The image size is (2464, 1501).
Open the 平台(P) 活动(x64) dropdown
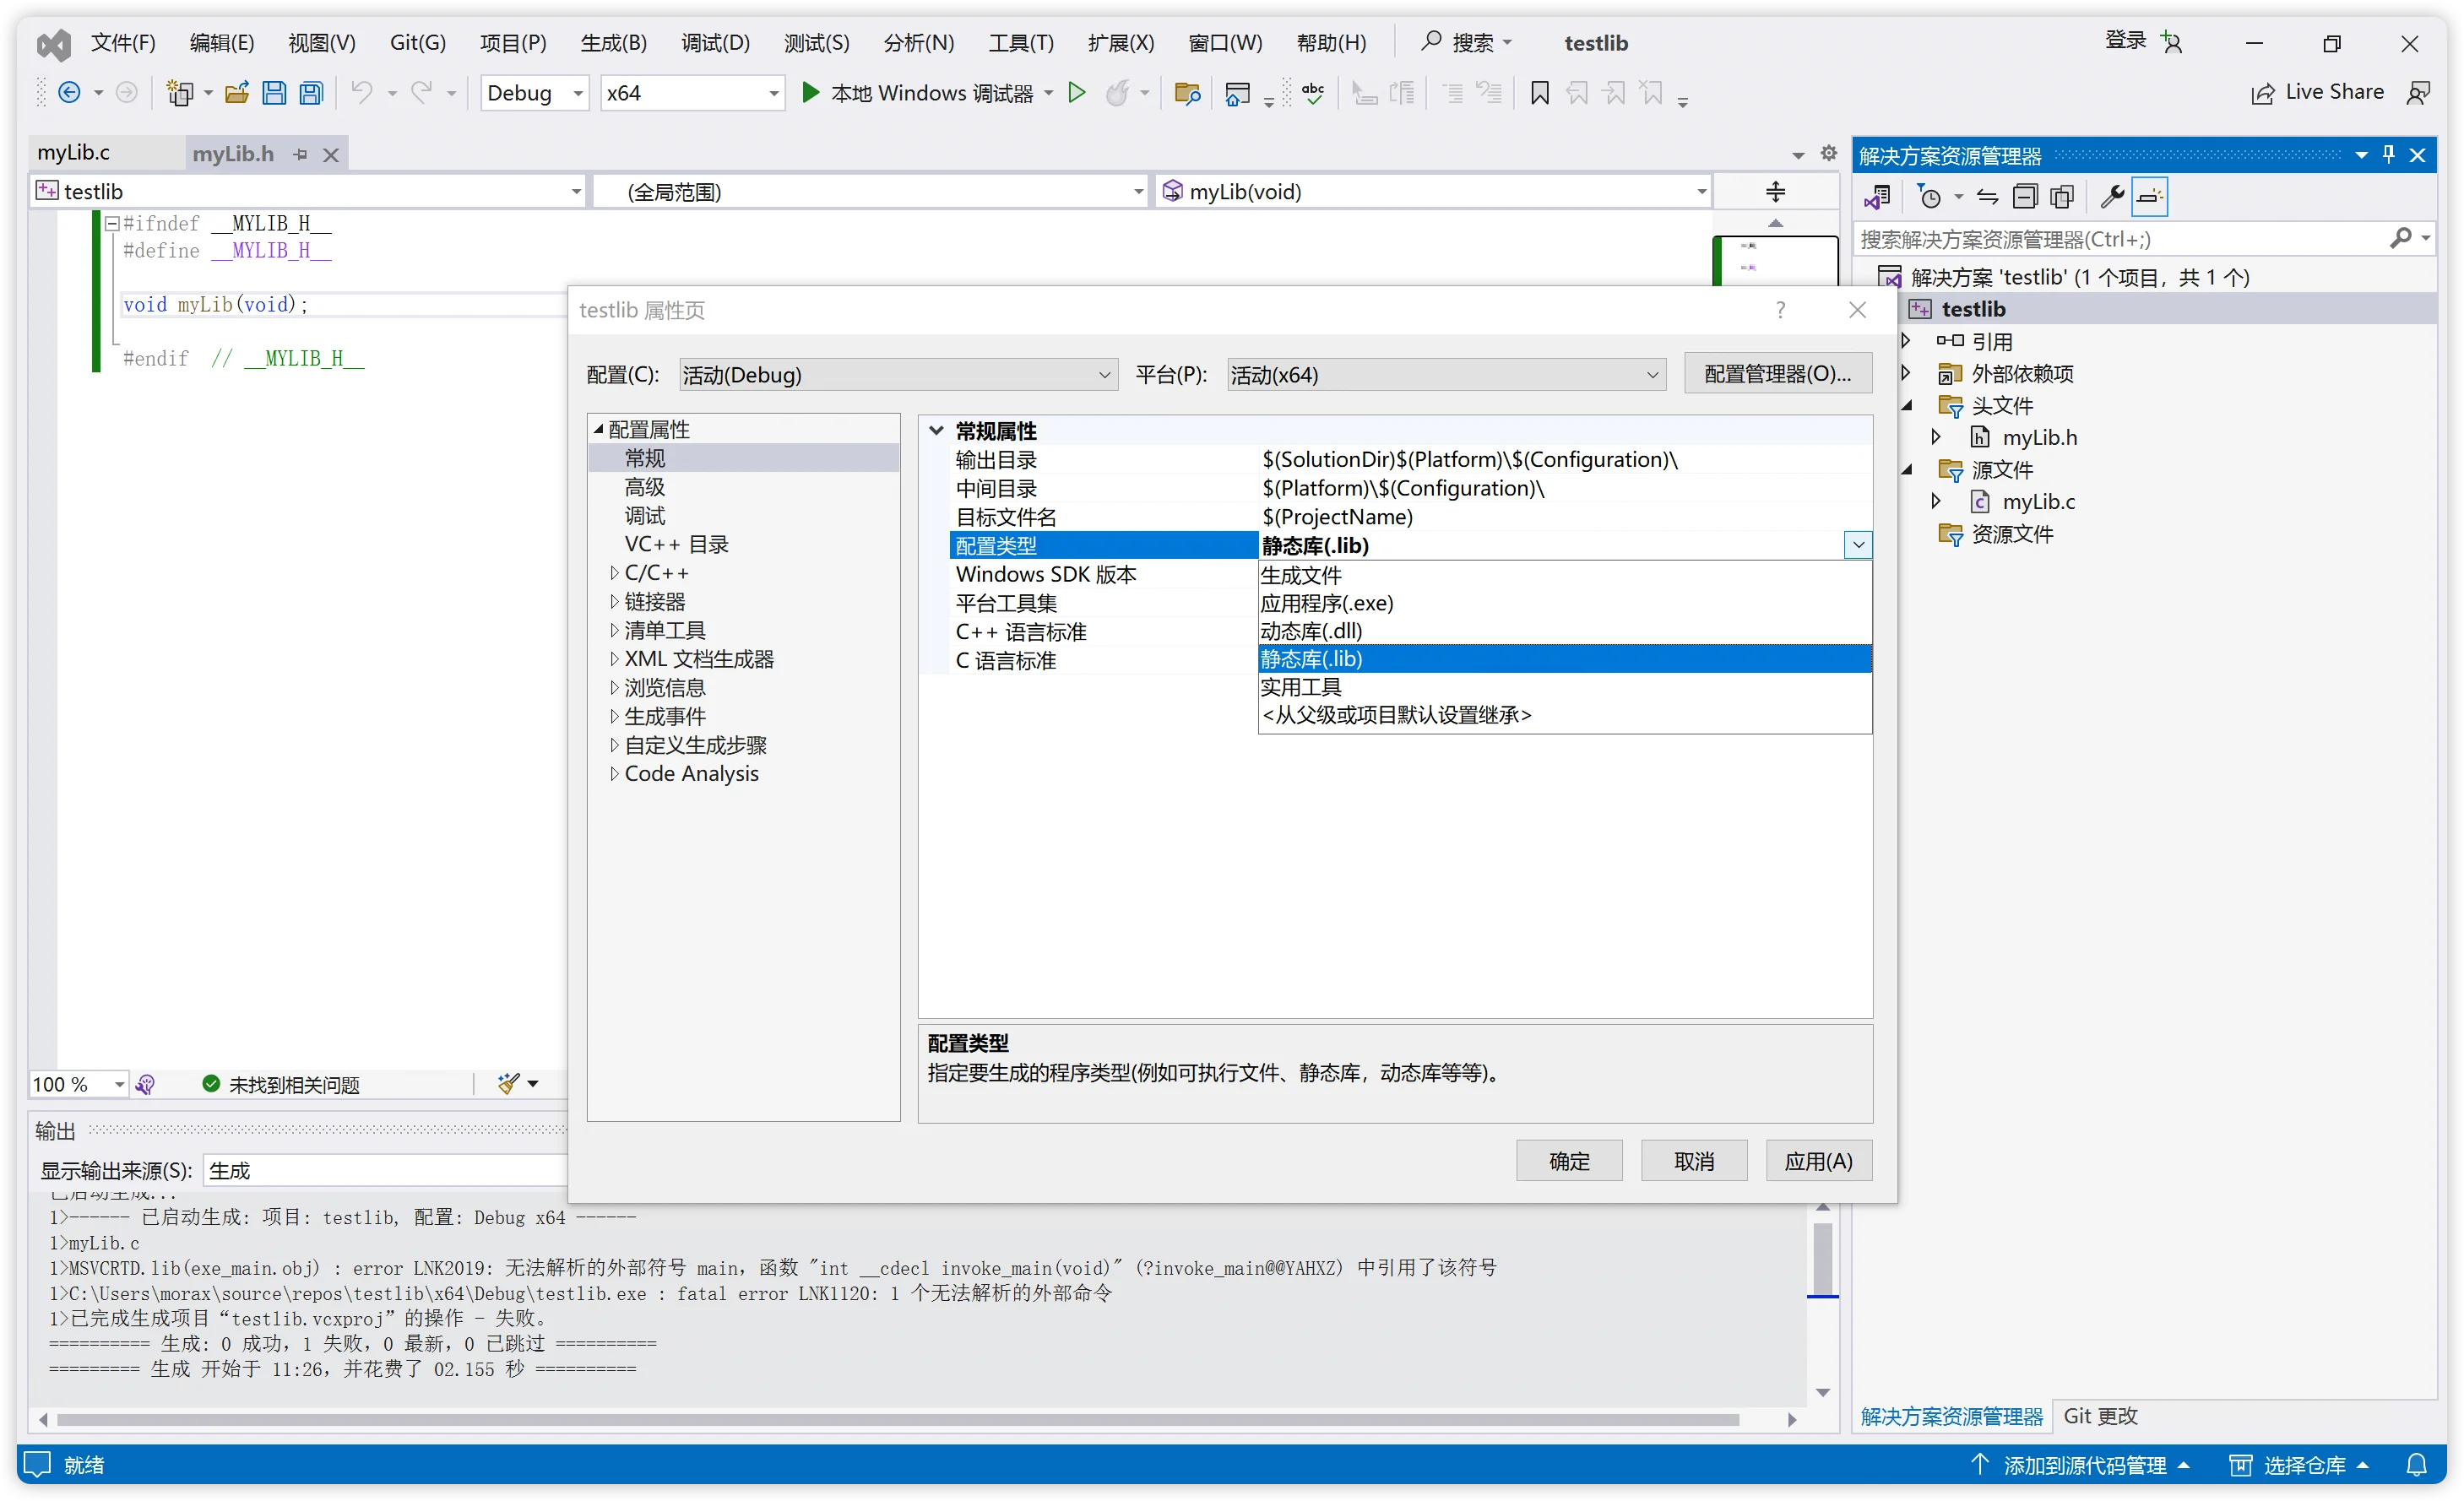tap(1446, 374)
